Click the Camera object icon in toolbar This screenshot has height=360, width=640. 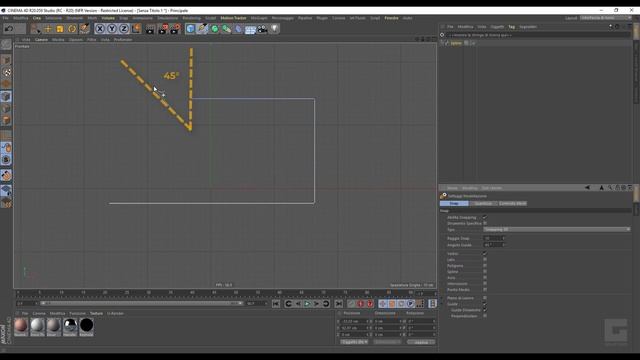(x=262, y=29)
